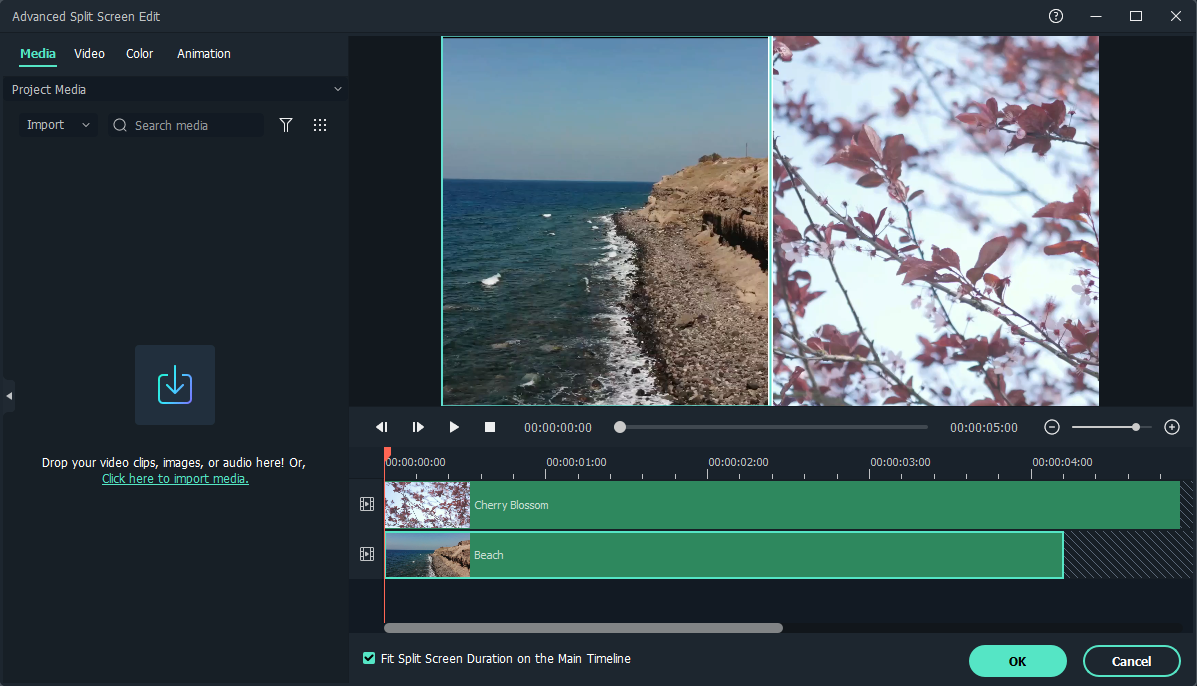This screenshot has height=686, width=1197.
Task: Confirm the edit with the OK button
Action: coord(1017,661)
